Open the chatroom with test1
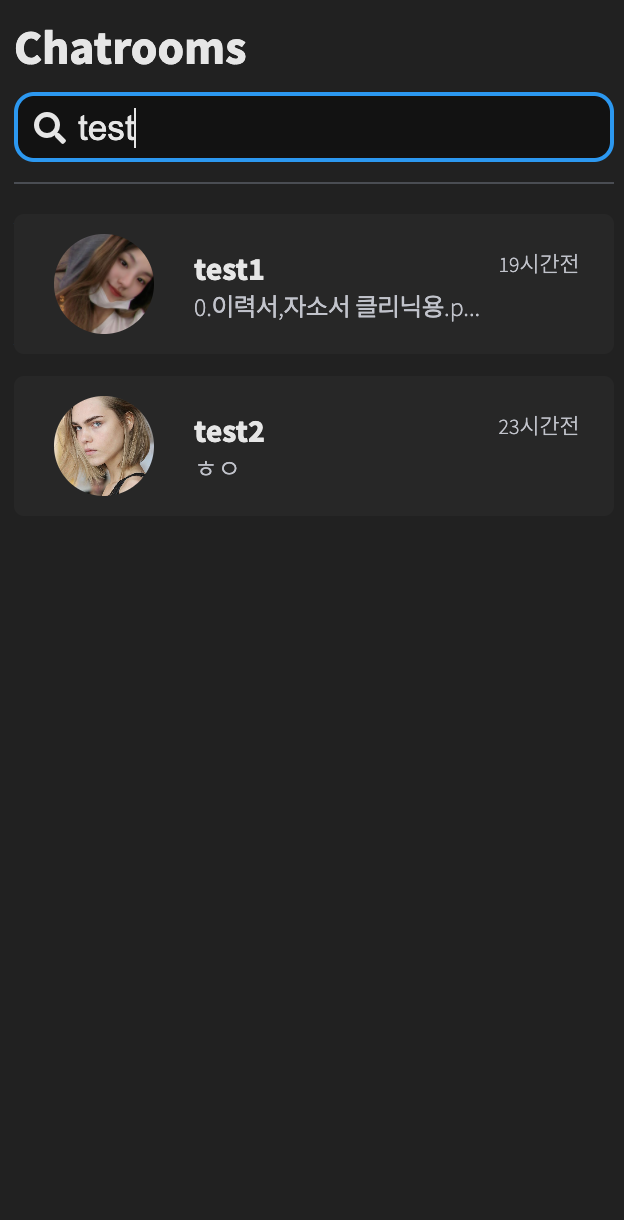Image resolution: width=624 pixels, height=1220 pixels. [312, 283]
